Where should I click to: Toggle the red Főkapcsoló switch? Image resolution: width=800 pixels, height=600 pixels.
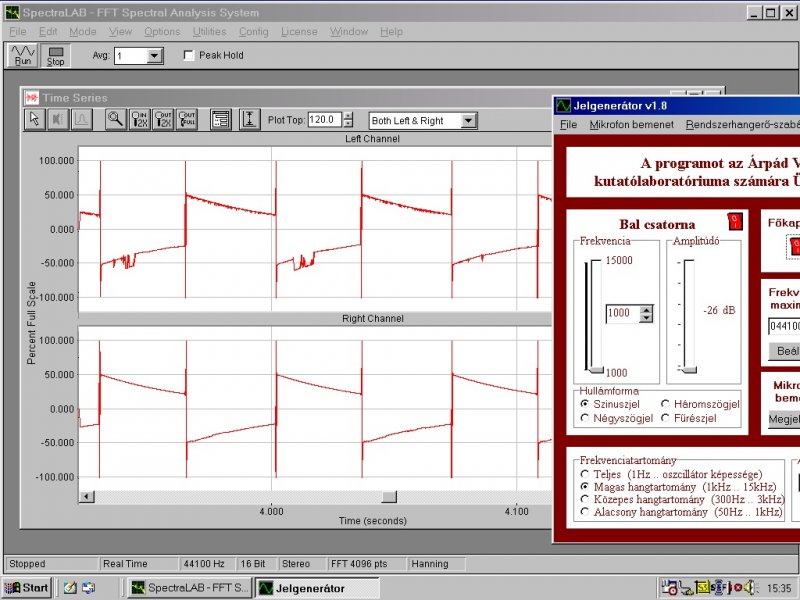[x=795, y=247]
